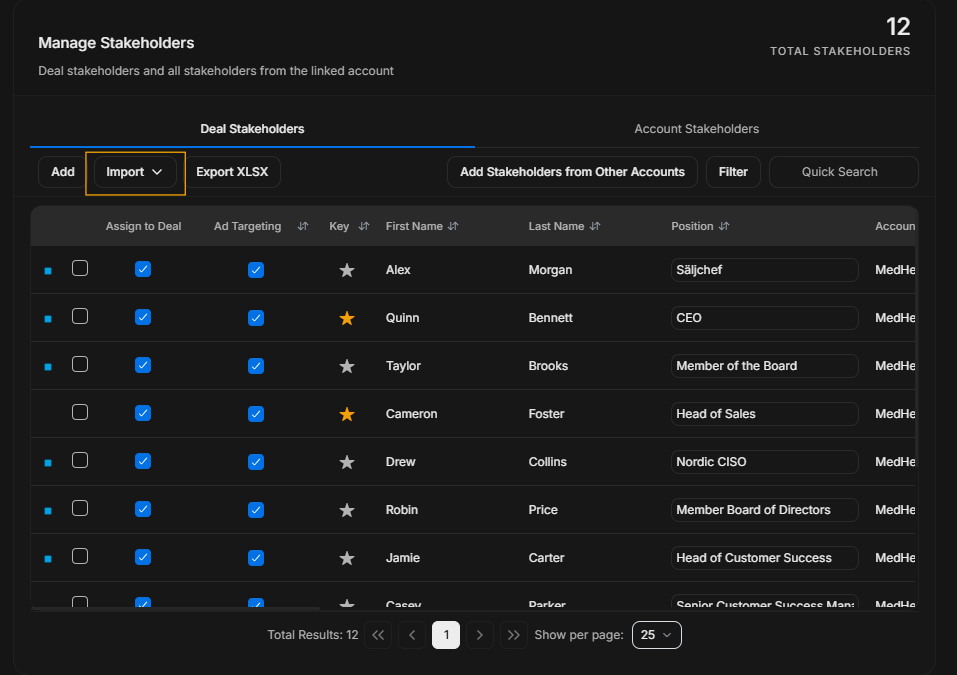Click Export XLSX button
957x675 pixels.
pyautogui.click(x=232, y=172)
